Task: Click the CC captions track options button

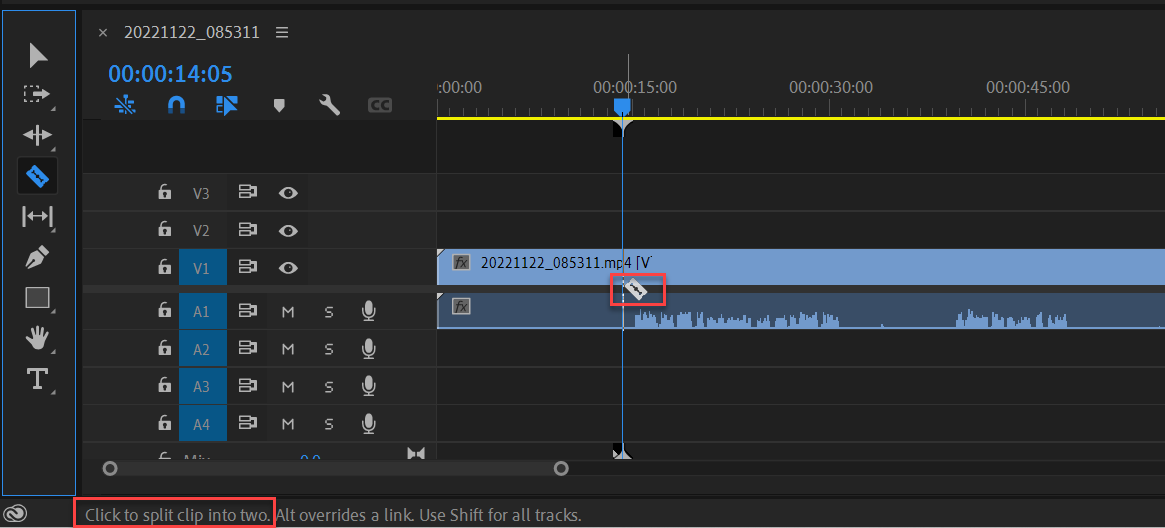Action: coord(380,106)
